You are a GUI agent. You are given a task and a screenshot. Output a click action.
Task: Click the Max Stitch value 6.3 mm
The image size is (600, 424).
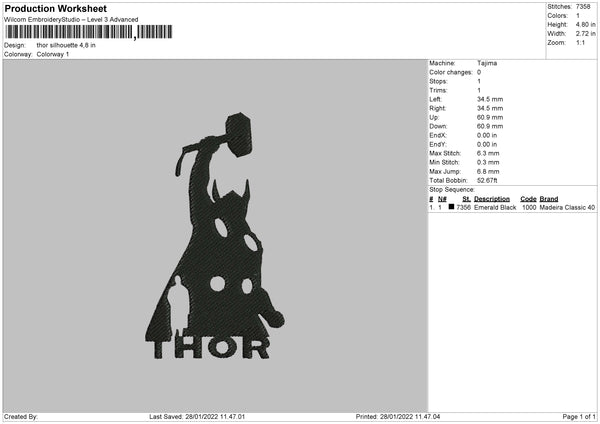tap(488, 153)
